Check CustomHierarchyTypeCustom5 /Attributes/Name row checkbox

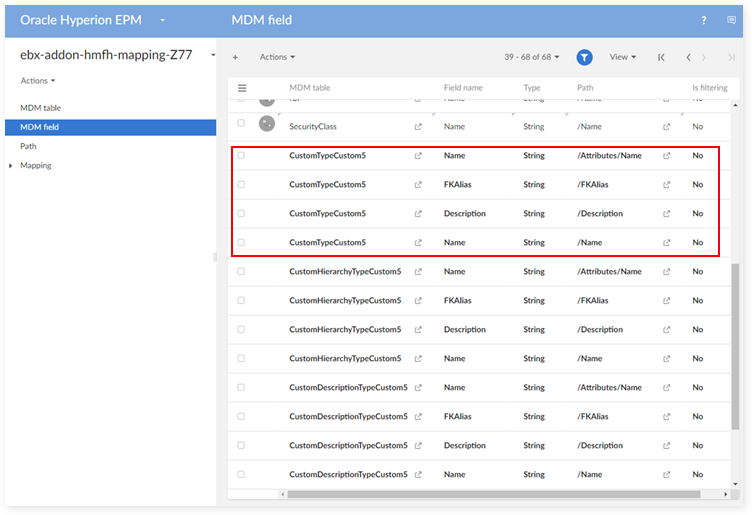click(x=241, y=271)
